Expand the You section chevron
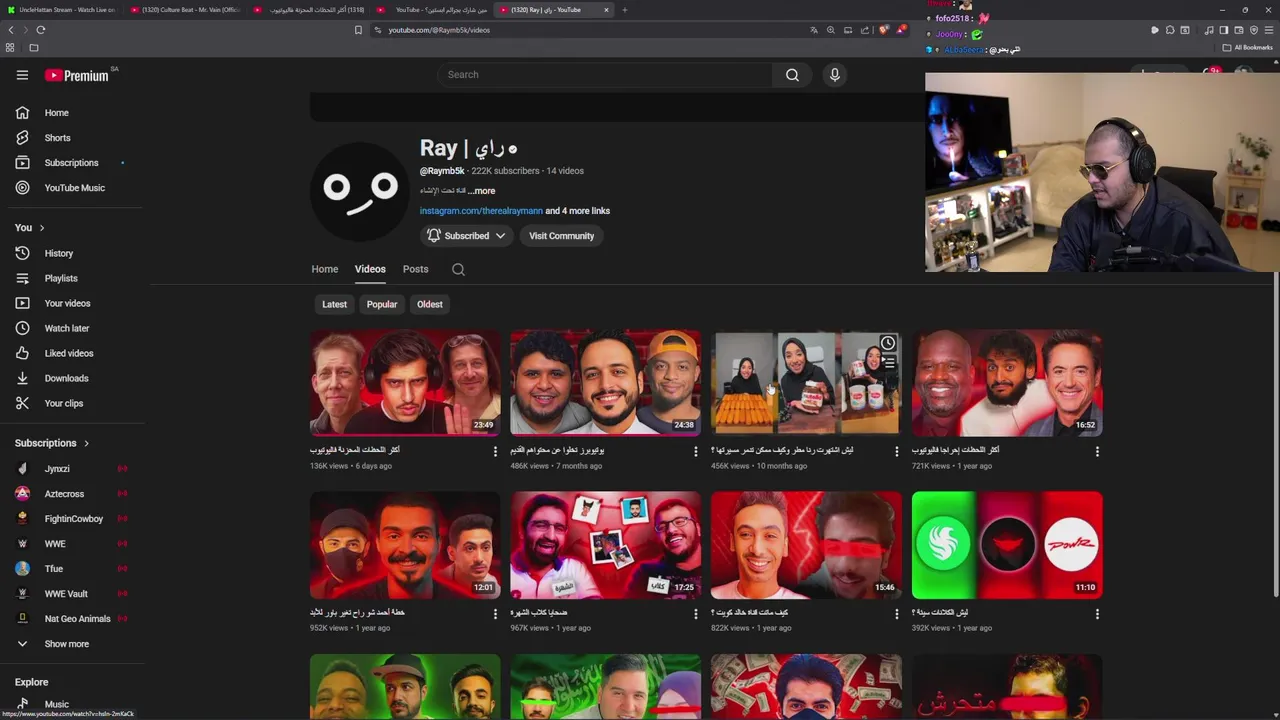This screenshot has height=720, width=1280. (41, 228)
